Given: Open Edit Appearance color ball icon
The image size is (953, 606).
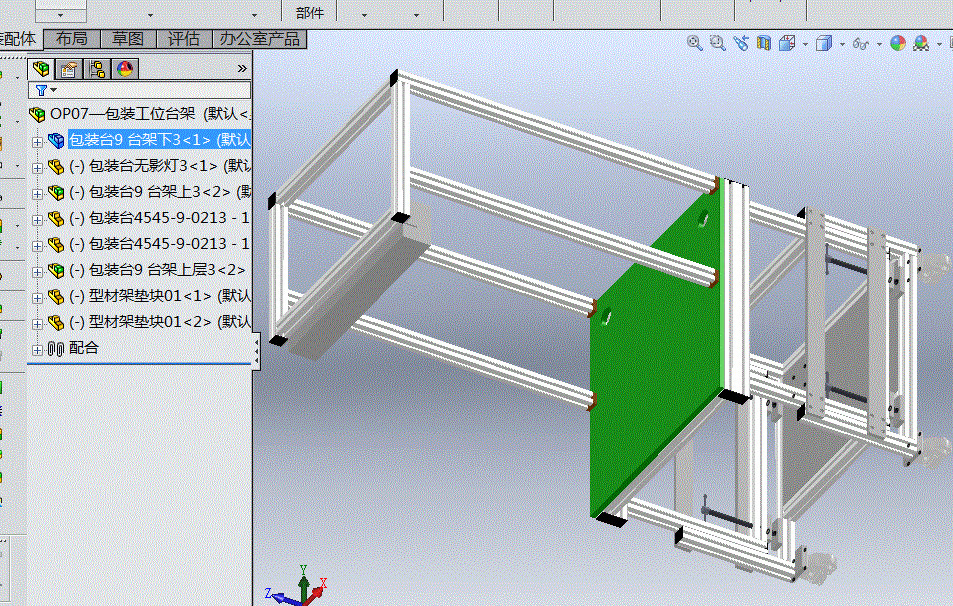Looking at the screenshot, I should point(898,43).
